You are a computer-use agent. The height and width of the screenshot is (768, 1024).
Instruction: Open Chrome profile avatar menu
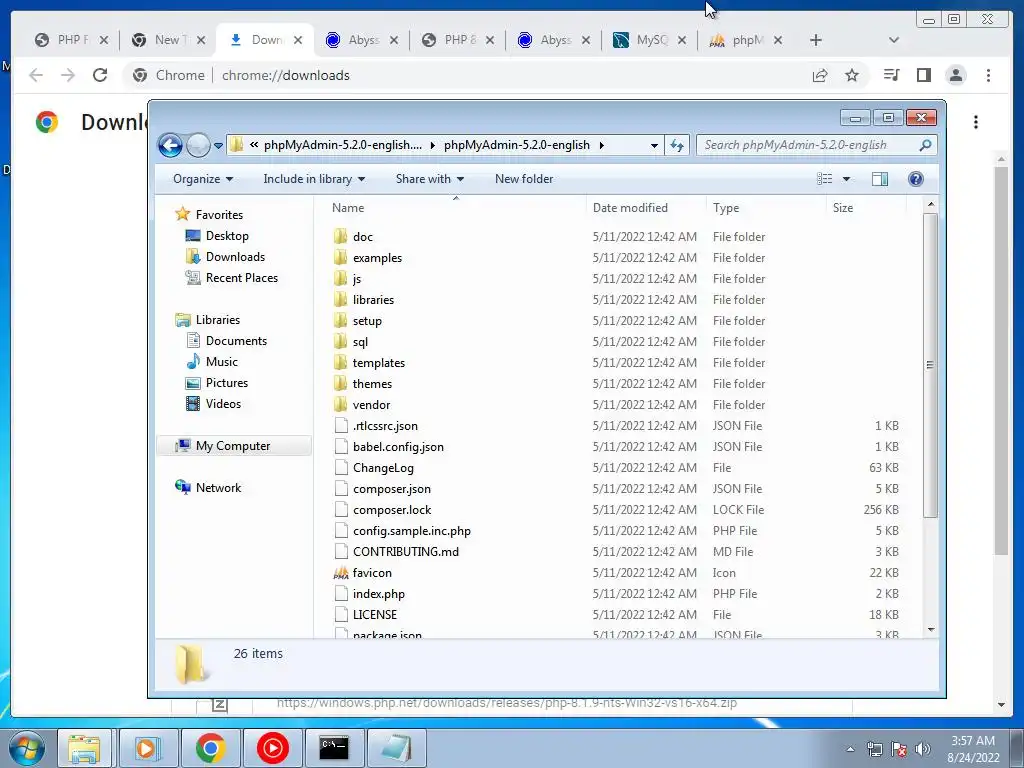[x=955, y=75]
